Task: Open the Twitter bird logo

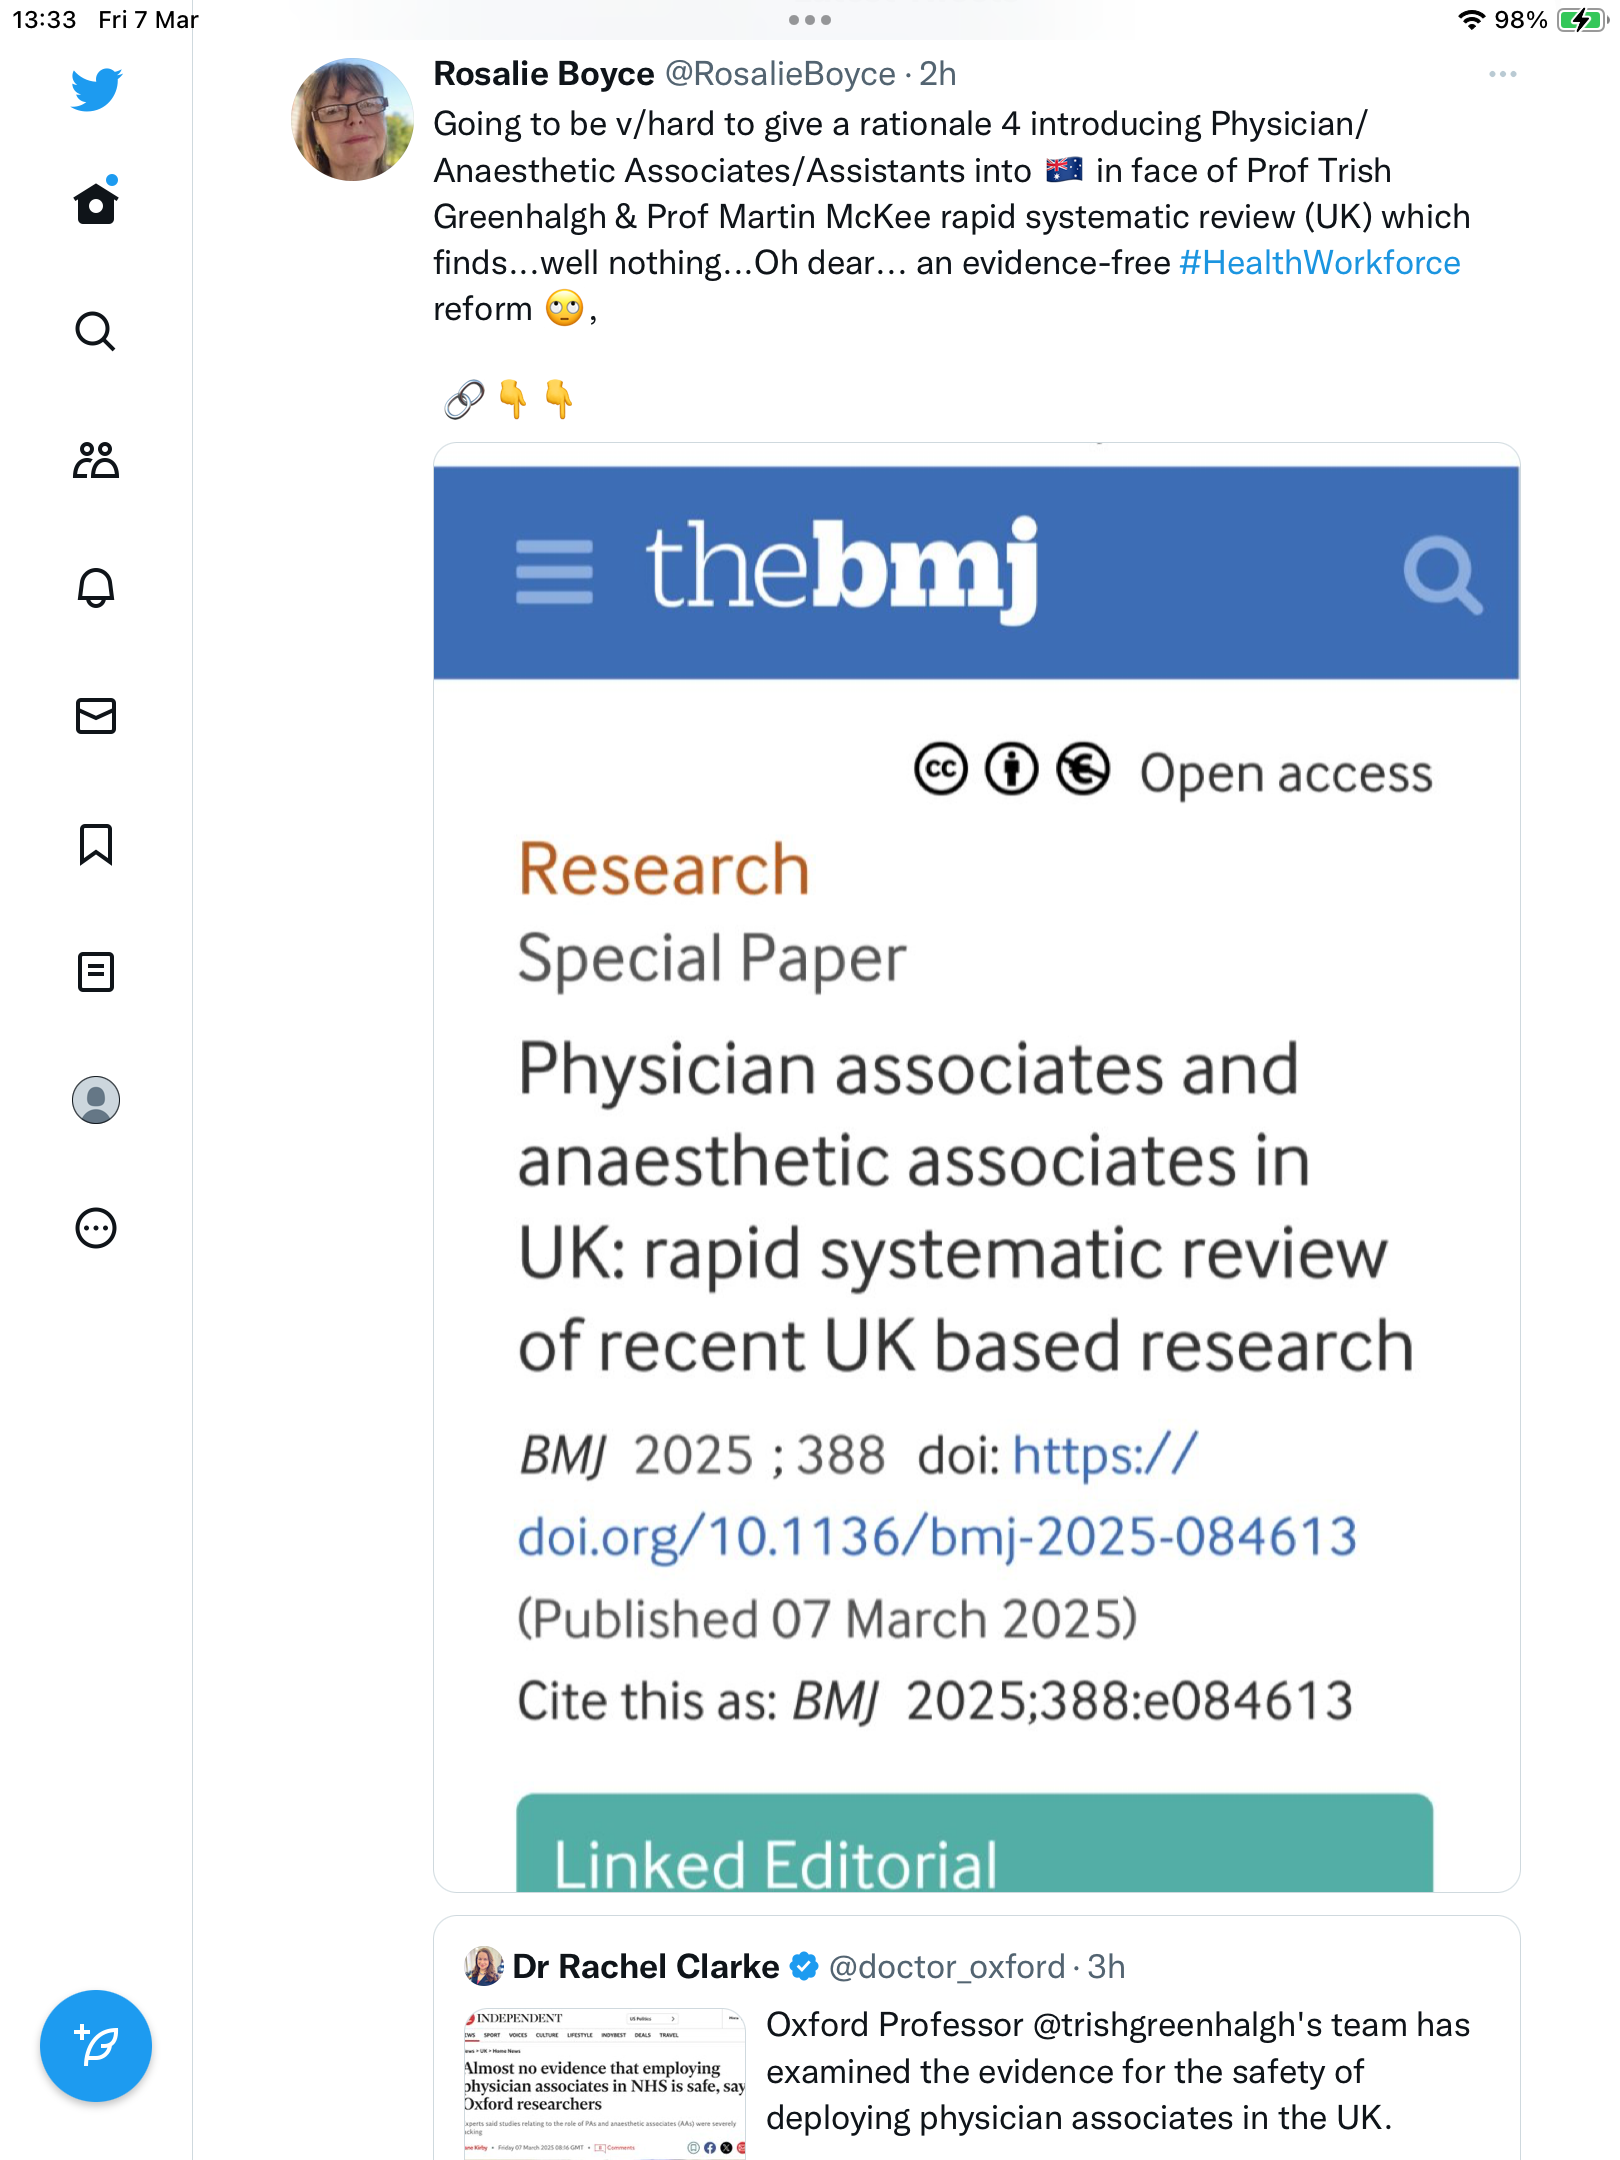Action: coord(96,90)
